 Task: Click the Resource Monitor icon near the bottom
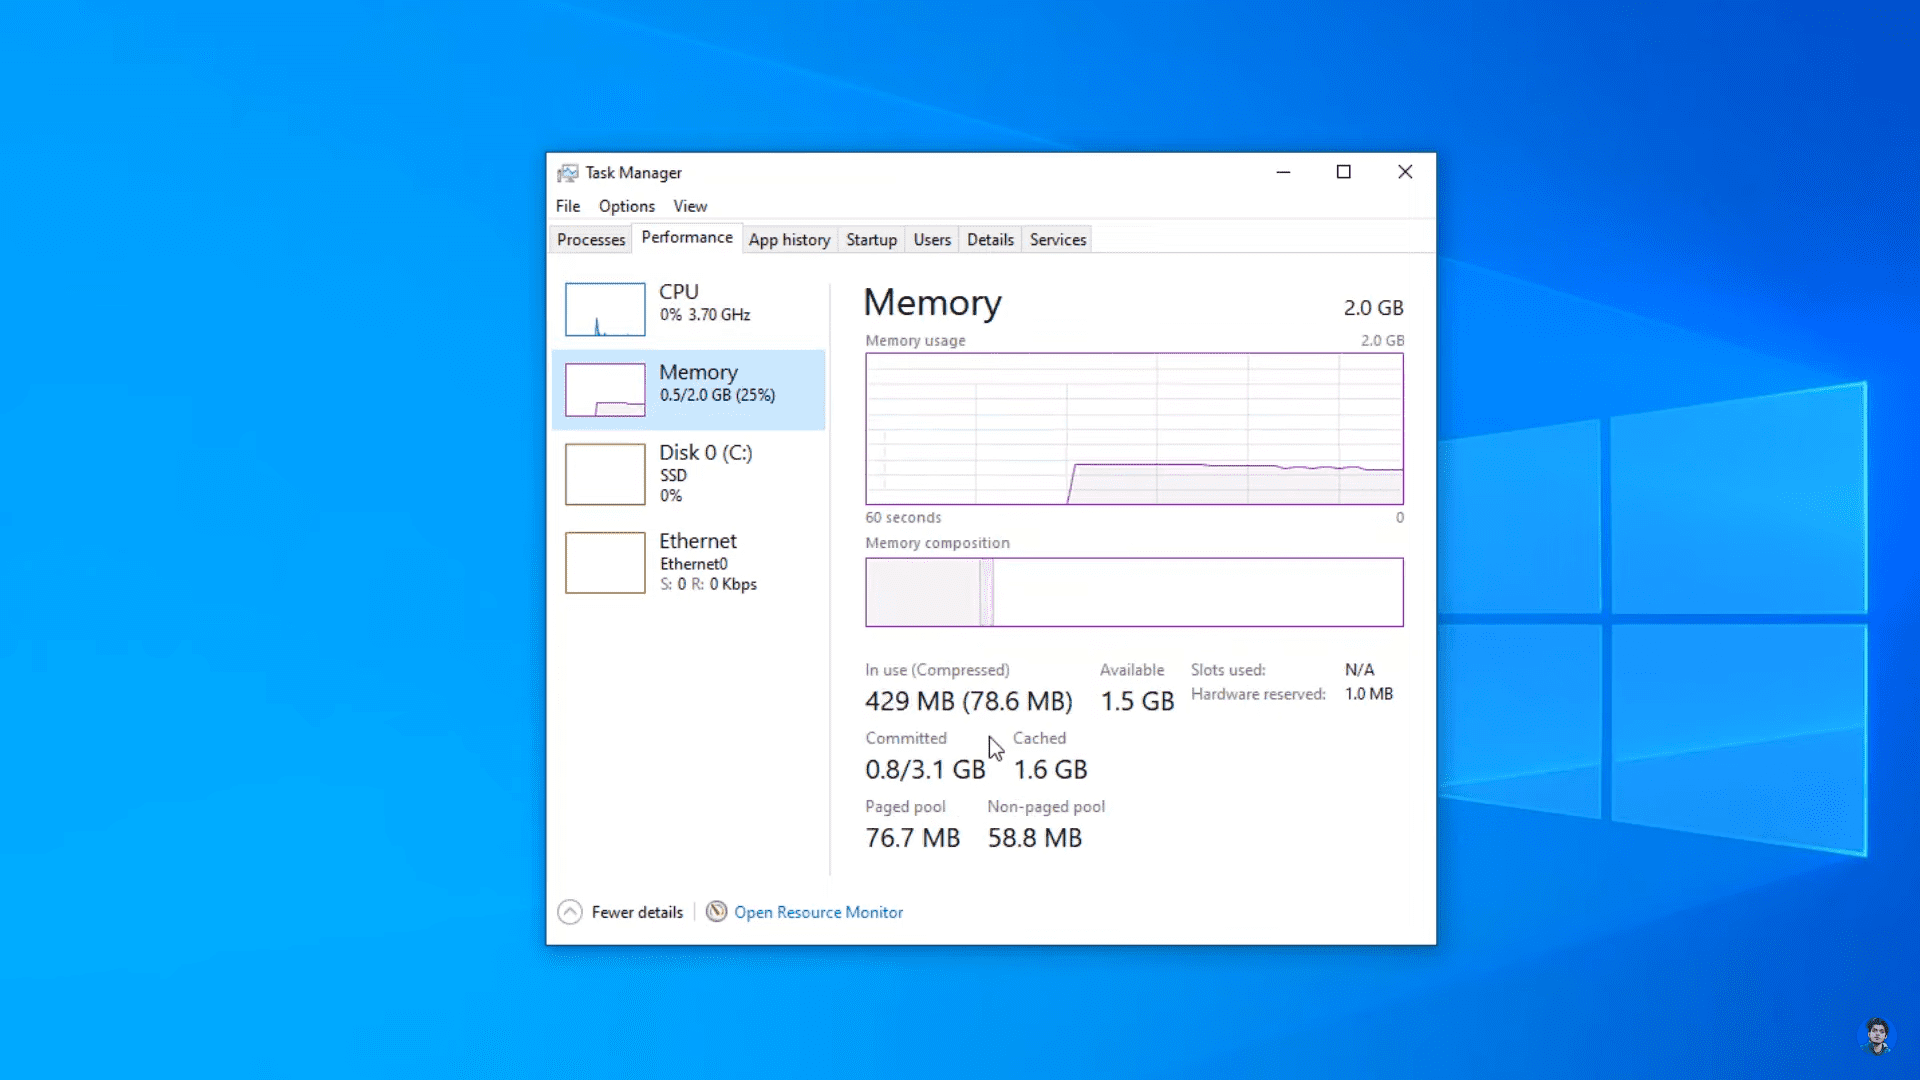pyautogui.click(x=716, y=912)
